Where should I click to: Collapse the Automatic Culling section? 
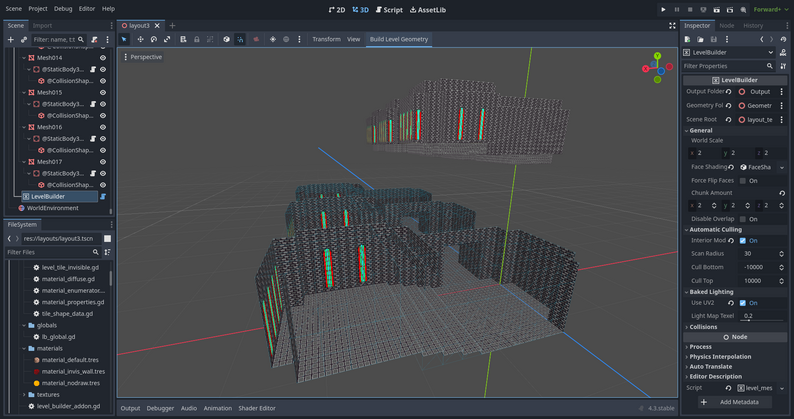tap(735, 230)
